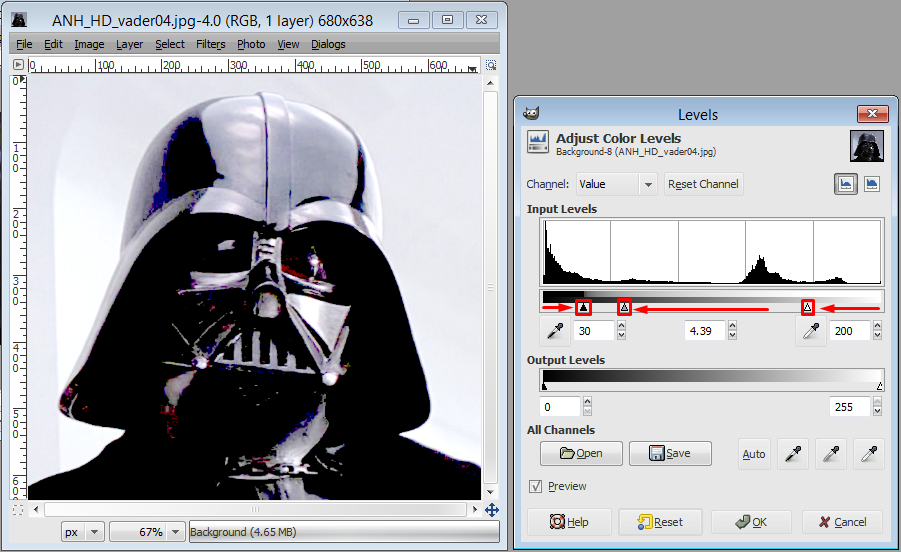Confirm levels with OK button
The image size is (901, 552).
pyautogui.click(x=751, y=522)
